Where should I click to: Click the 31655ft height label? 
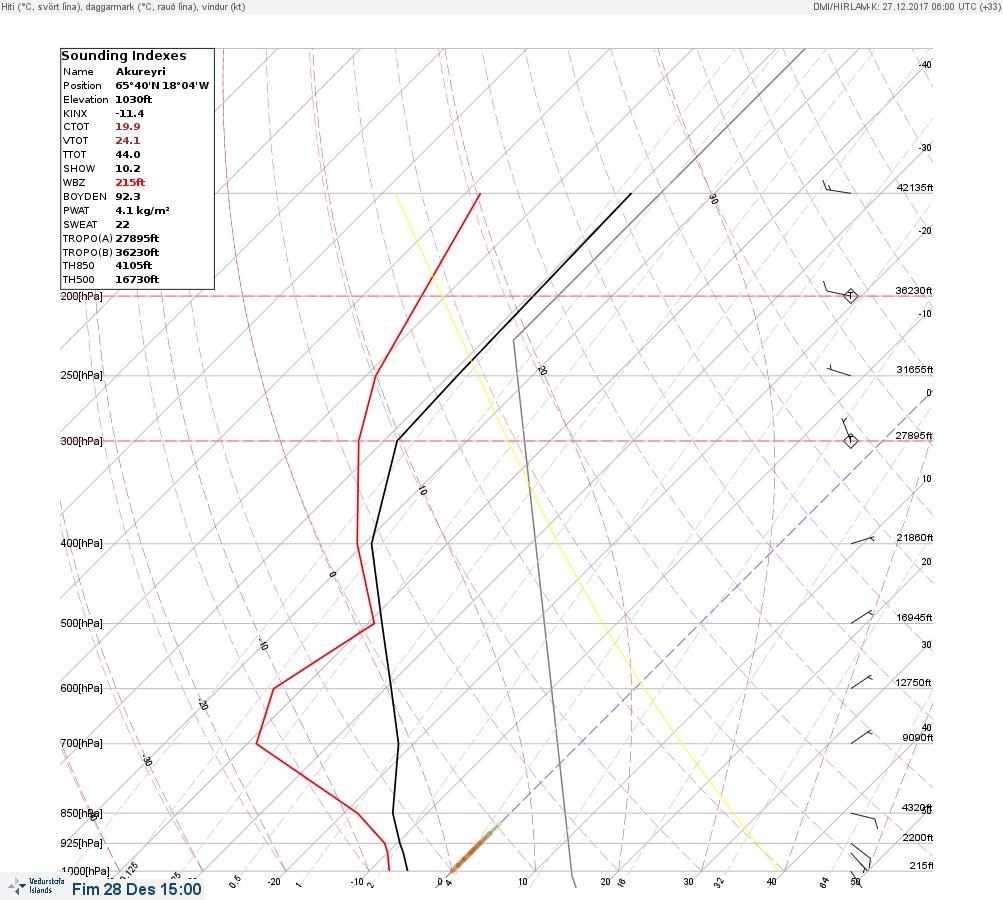click(915, 370)
